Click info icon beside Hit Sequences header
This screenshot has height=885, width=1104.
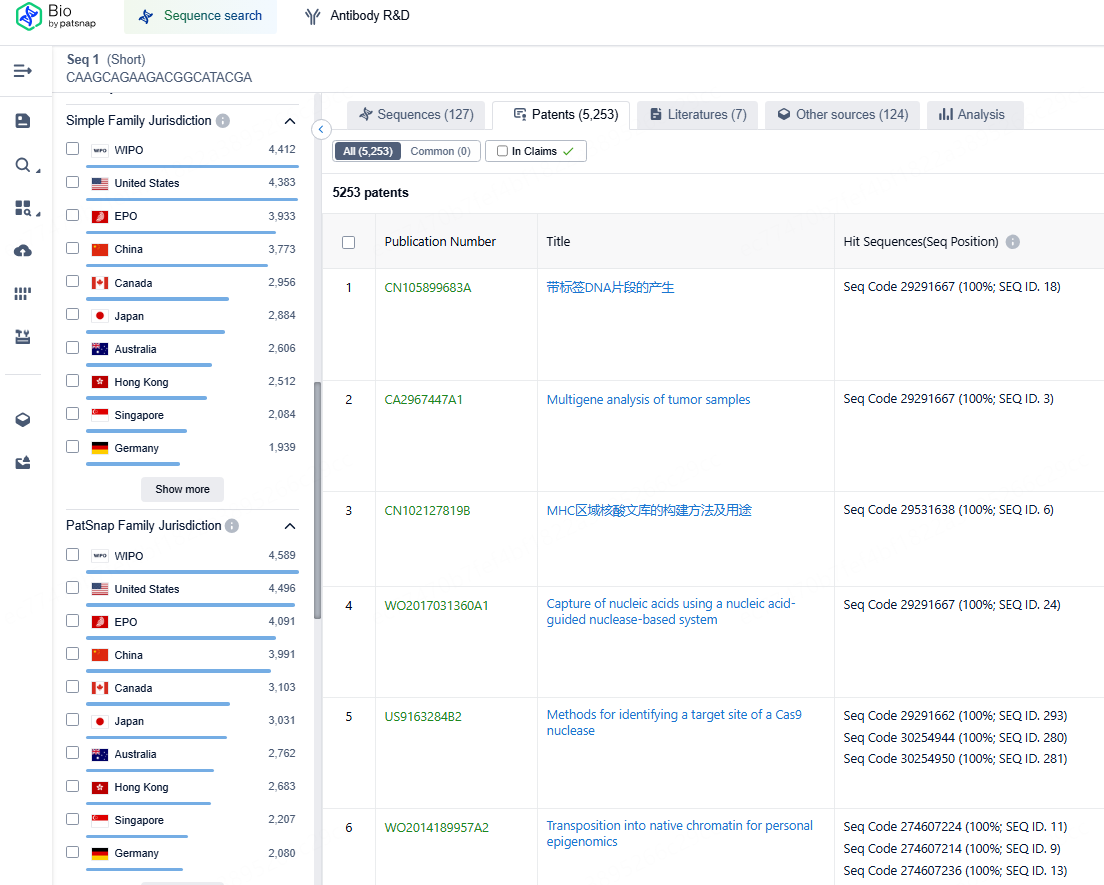[x=1013, y=242]
